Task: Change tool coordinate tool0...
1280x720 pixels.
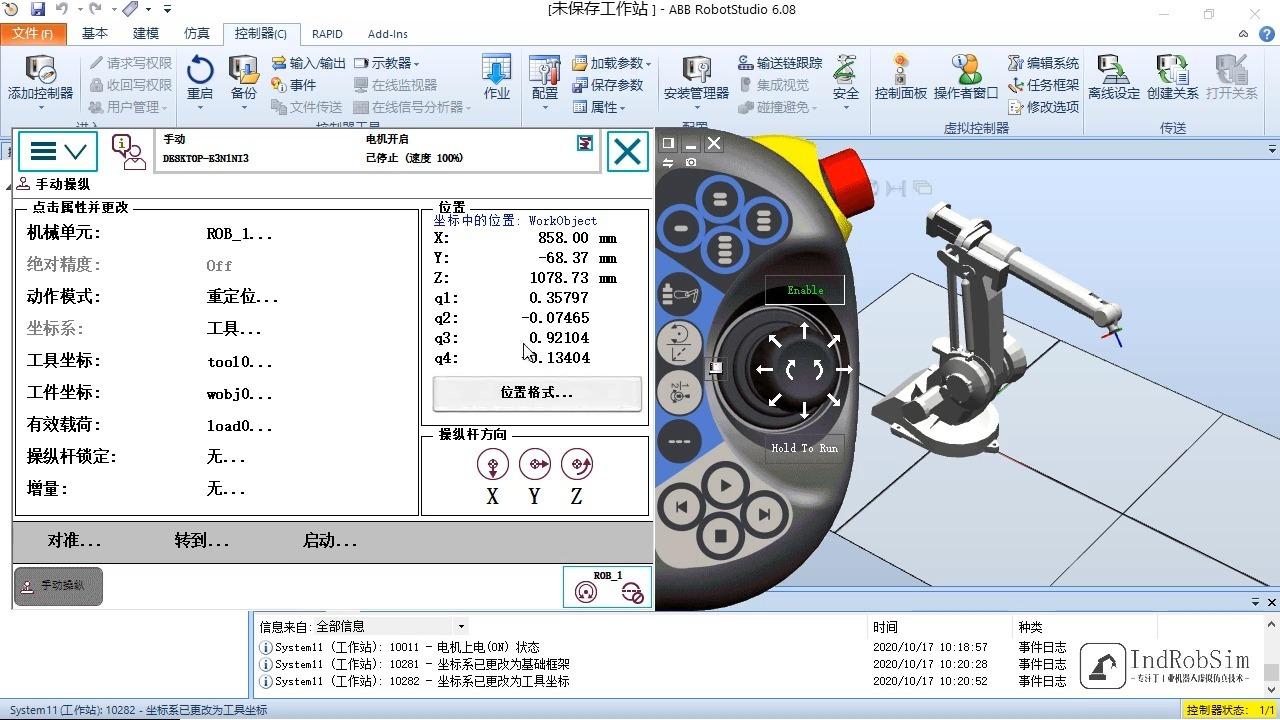Action: (240, 361)
